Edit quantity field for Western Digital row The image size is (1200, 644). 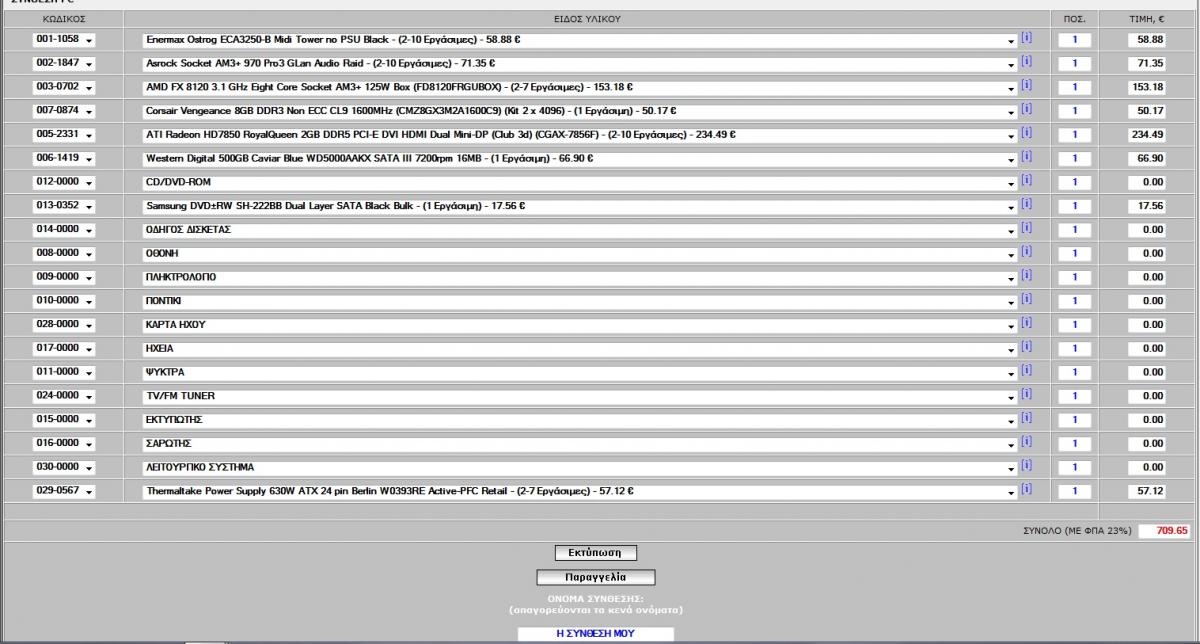click(1074, 159)
